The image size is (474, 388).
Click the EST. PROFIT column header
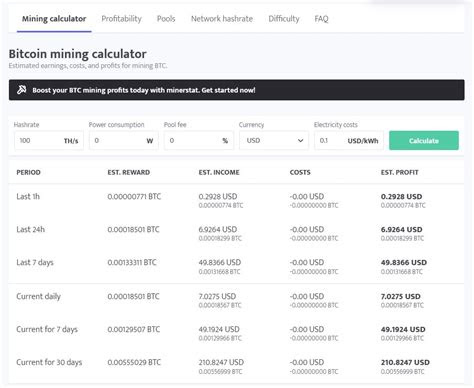[399, 172]
